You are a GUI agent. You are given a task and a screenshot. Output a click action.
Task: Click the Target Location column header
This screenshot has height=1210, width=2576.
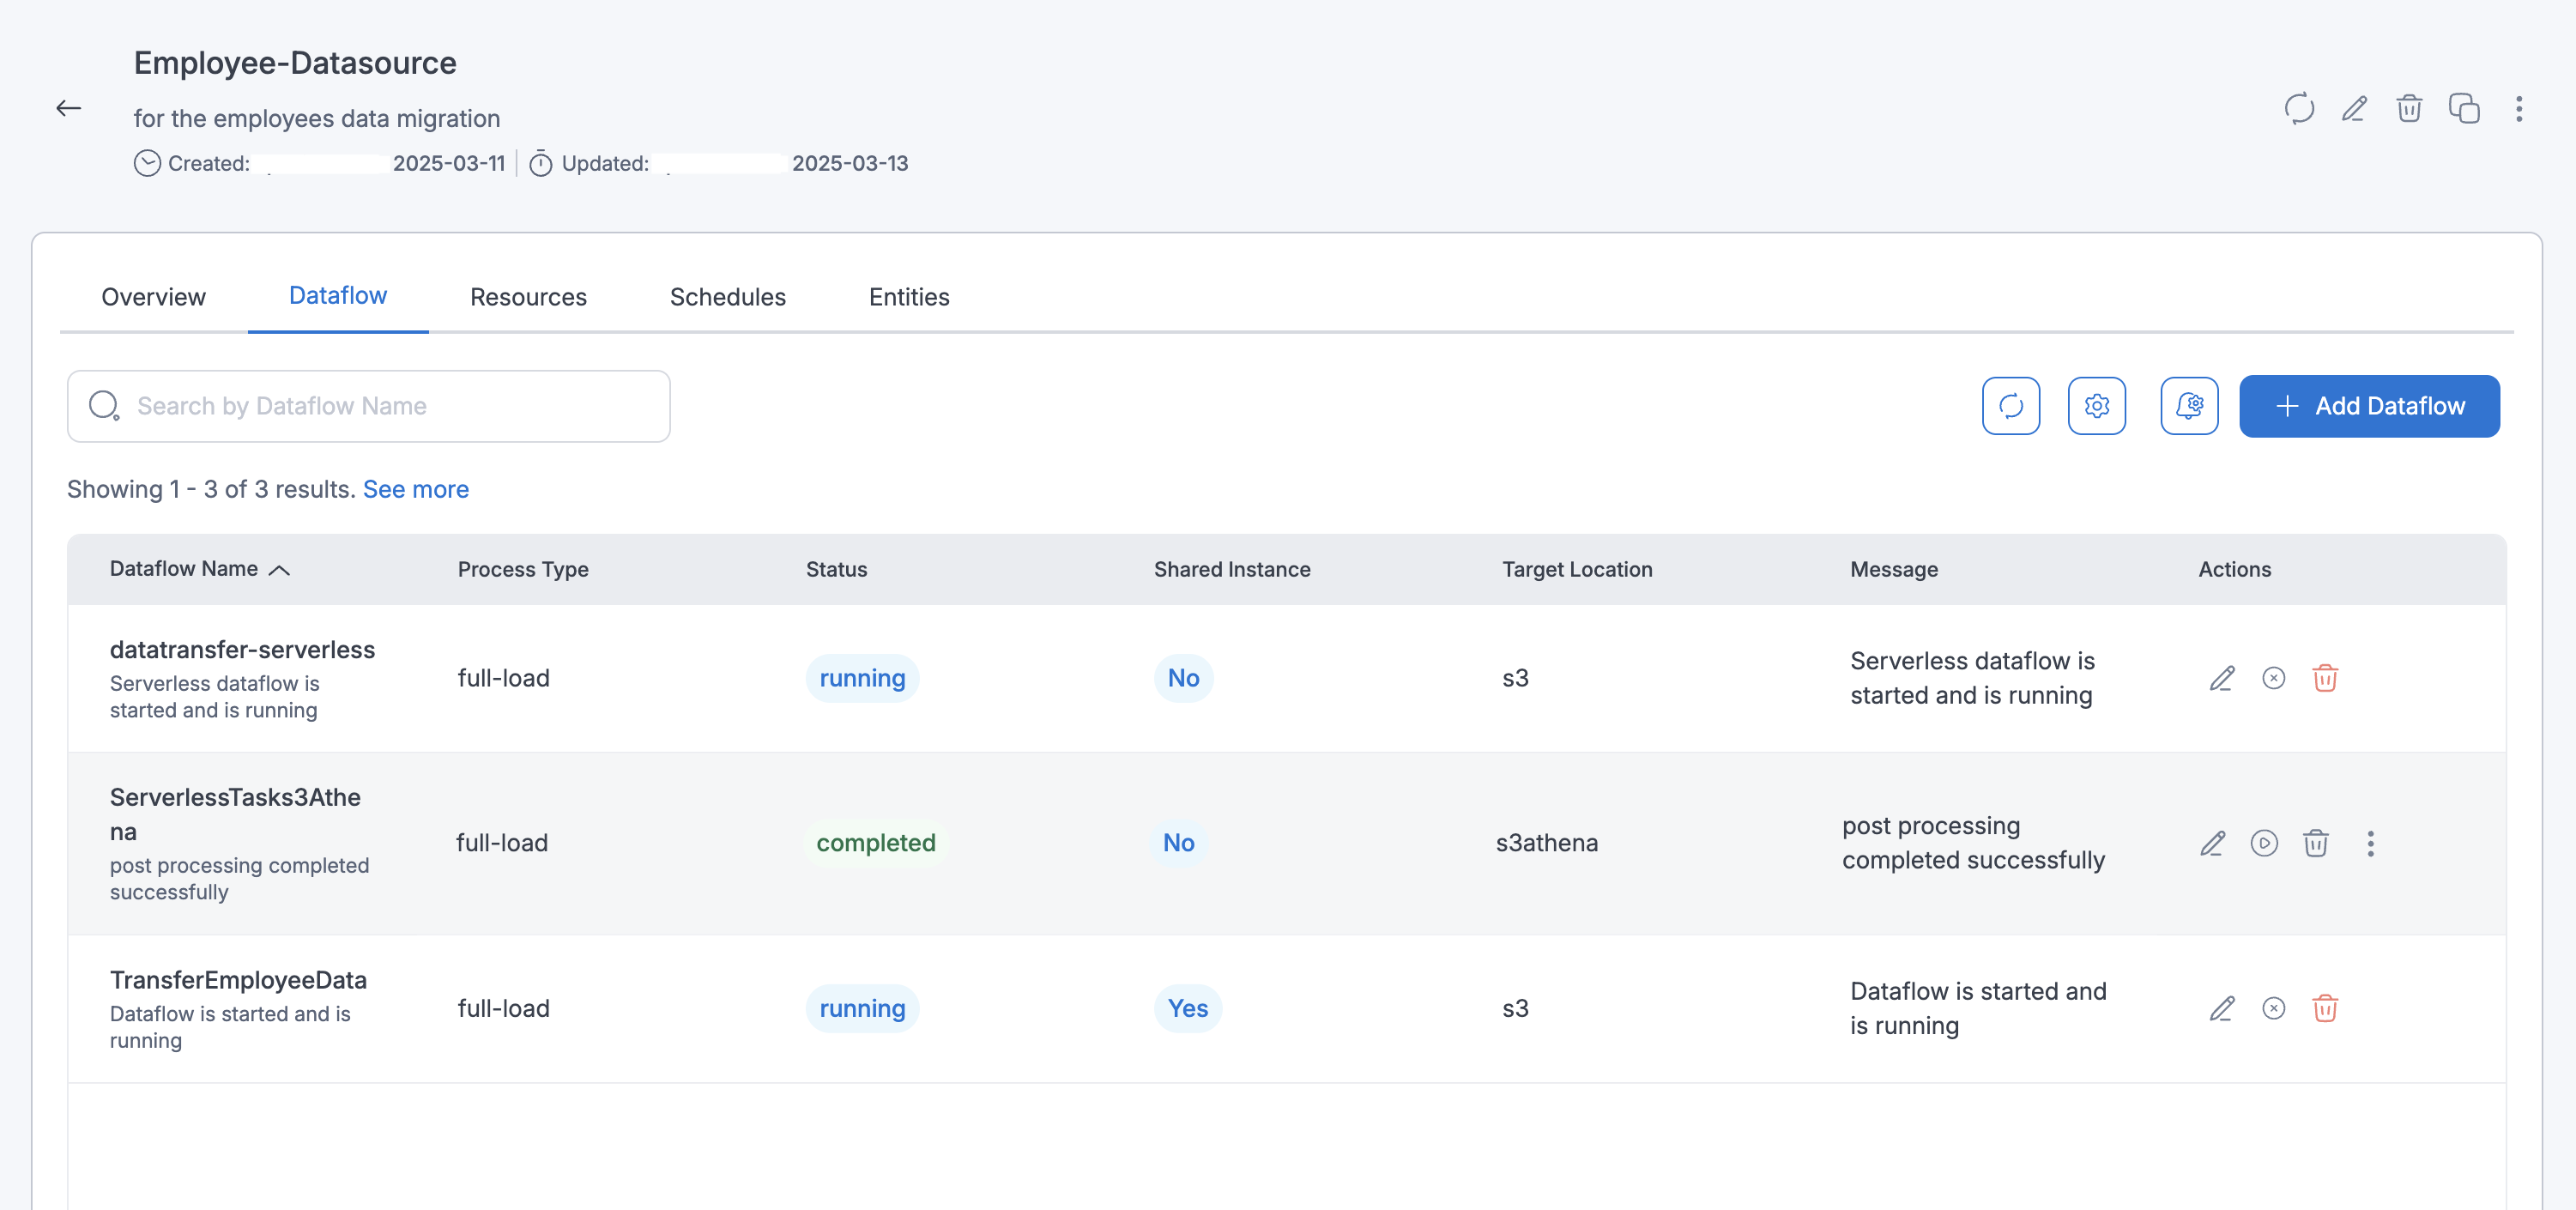[1577, 569]
